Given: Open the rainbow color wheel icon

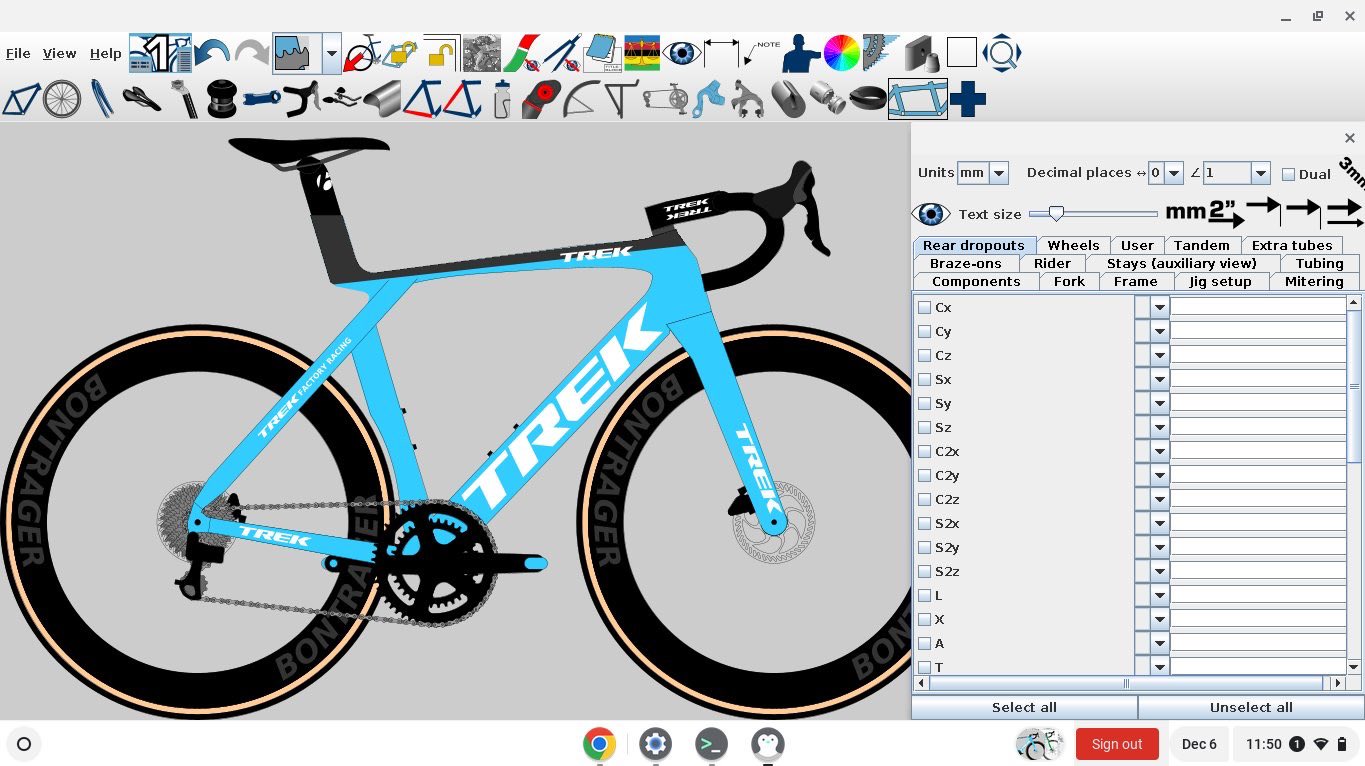Looking at the screenshot, I should 842,53.
